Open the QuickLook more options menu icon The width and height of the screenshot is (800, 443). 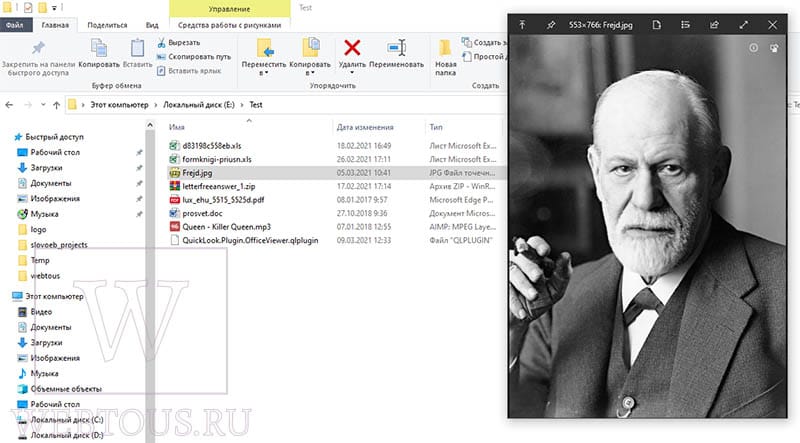[685, 24]
